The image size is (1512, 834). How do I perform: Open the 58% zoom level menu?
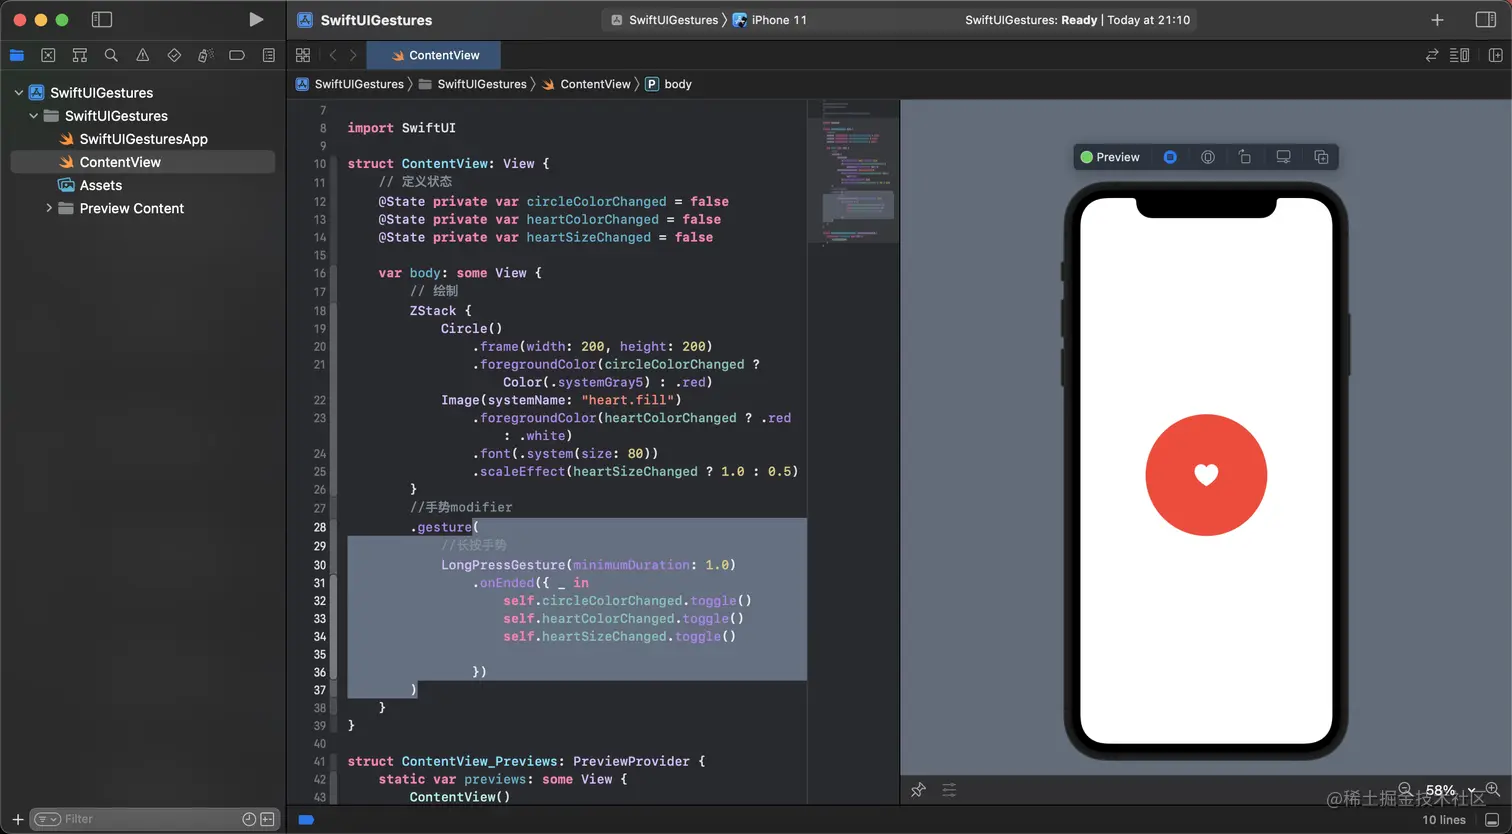point(1449,790)
